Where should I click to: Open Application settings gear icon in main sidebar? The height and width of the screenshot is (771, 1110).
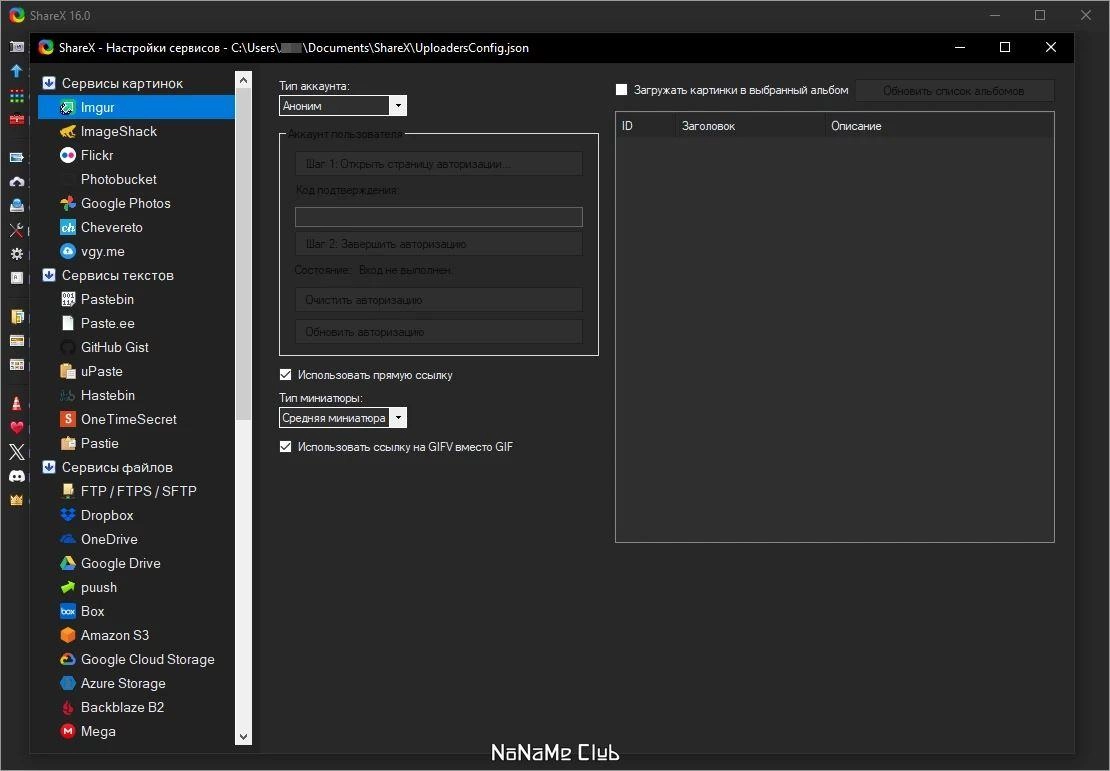click(16, 254)
